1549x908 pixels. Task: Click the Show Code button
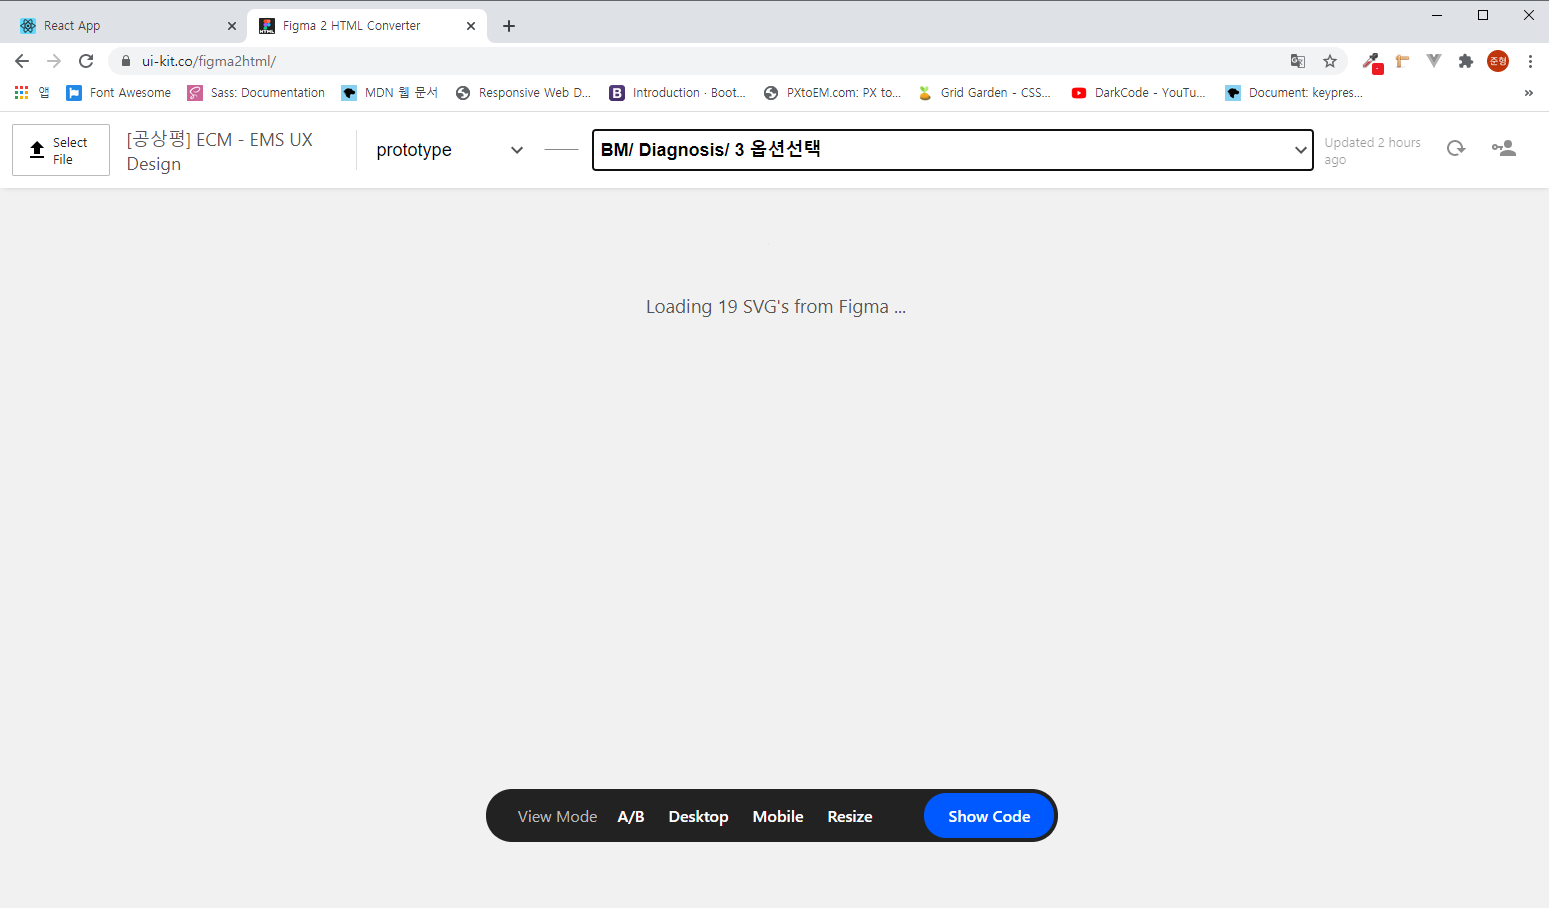(989, 816)
